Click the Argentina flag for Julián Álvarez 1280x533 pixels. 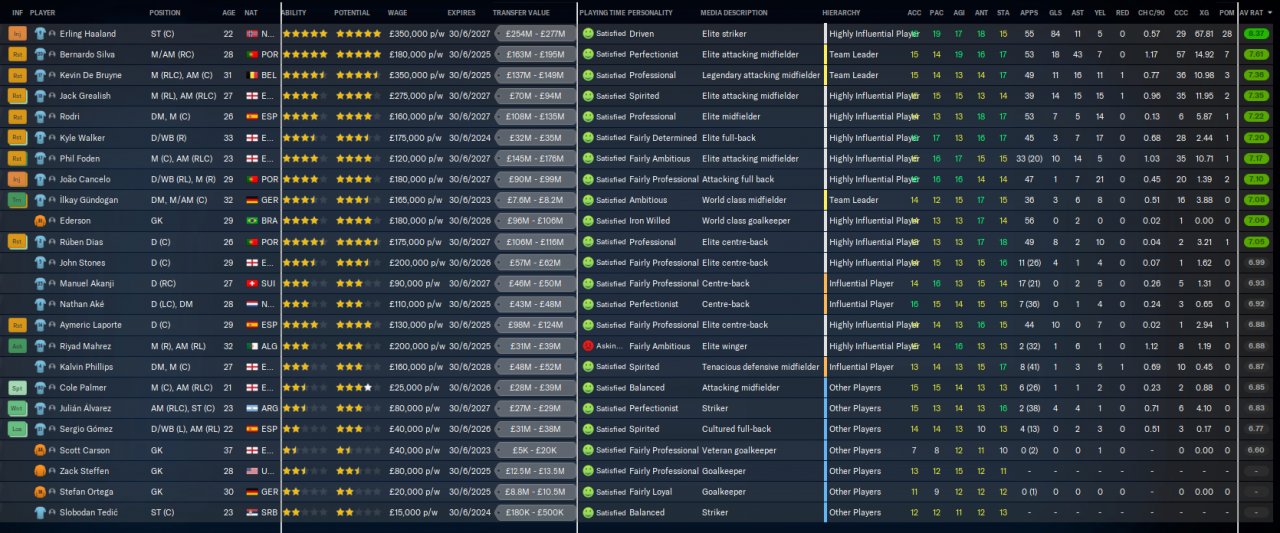pos(251,408)
